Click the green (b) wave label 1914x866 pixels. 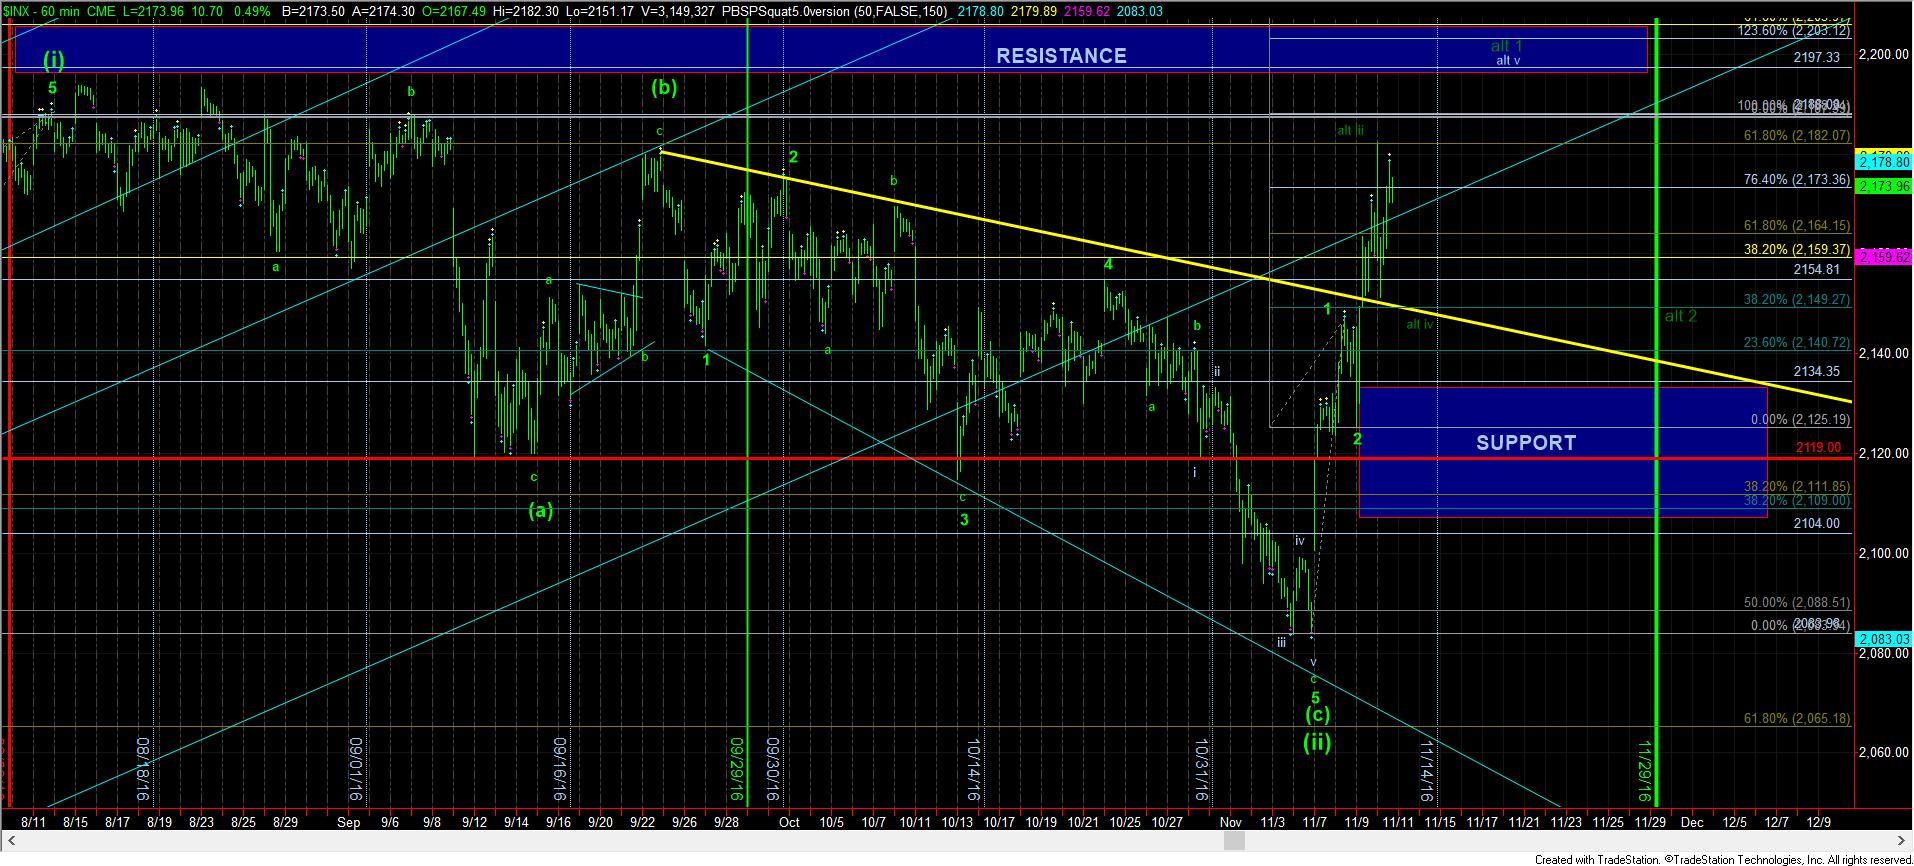664,87
